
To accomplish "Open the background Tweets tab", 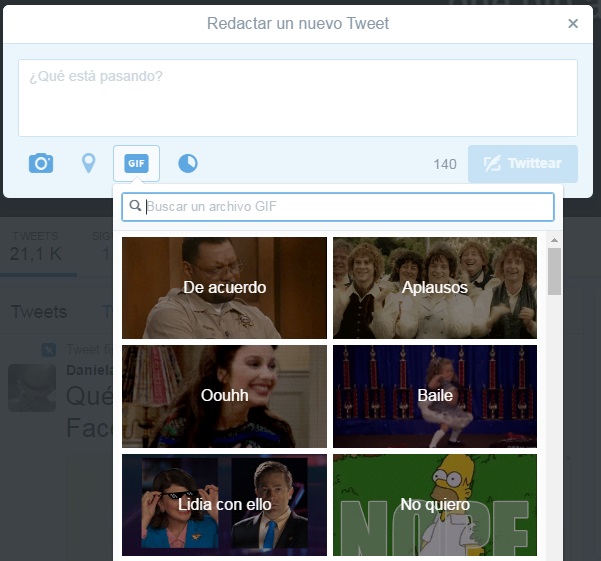I will pyautogui.click(x=39, y=312).
